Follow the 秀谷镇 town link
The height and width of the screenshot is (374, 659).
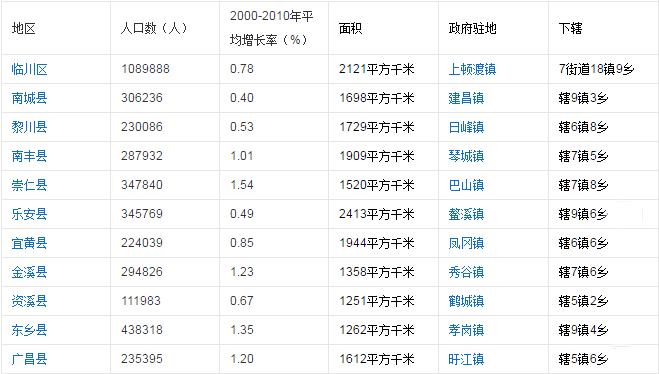466,272
